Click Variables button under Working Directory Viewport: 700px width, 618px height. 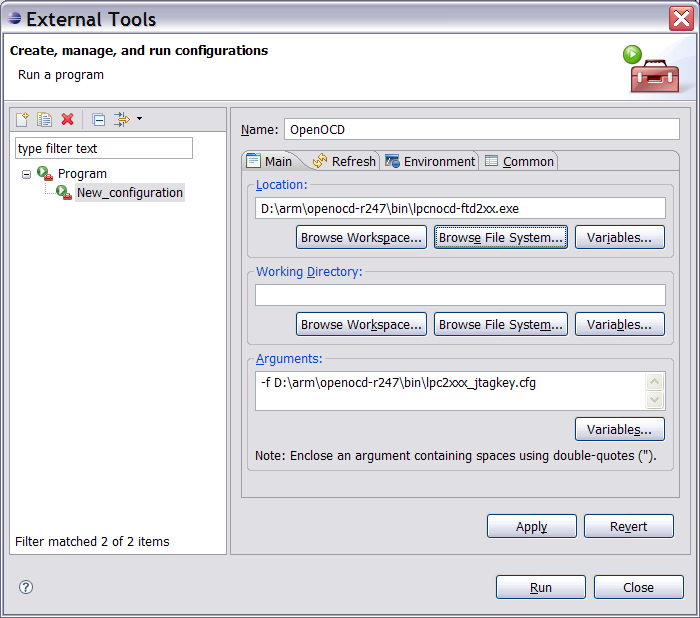point(620,324)
